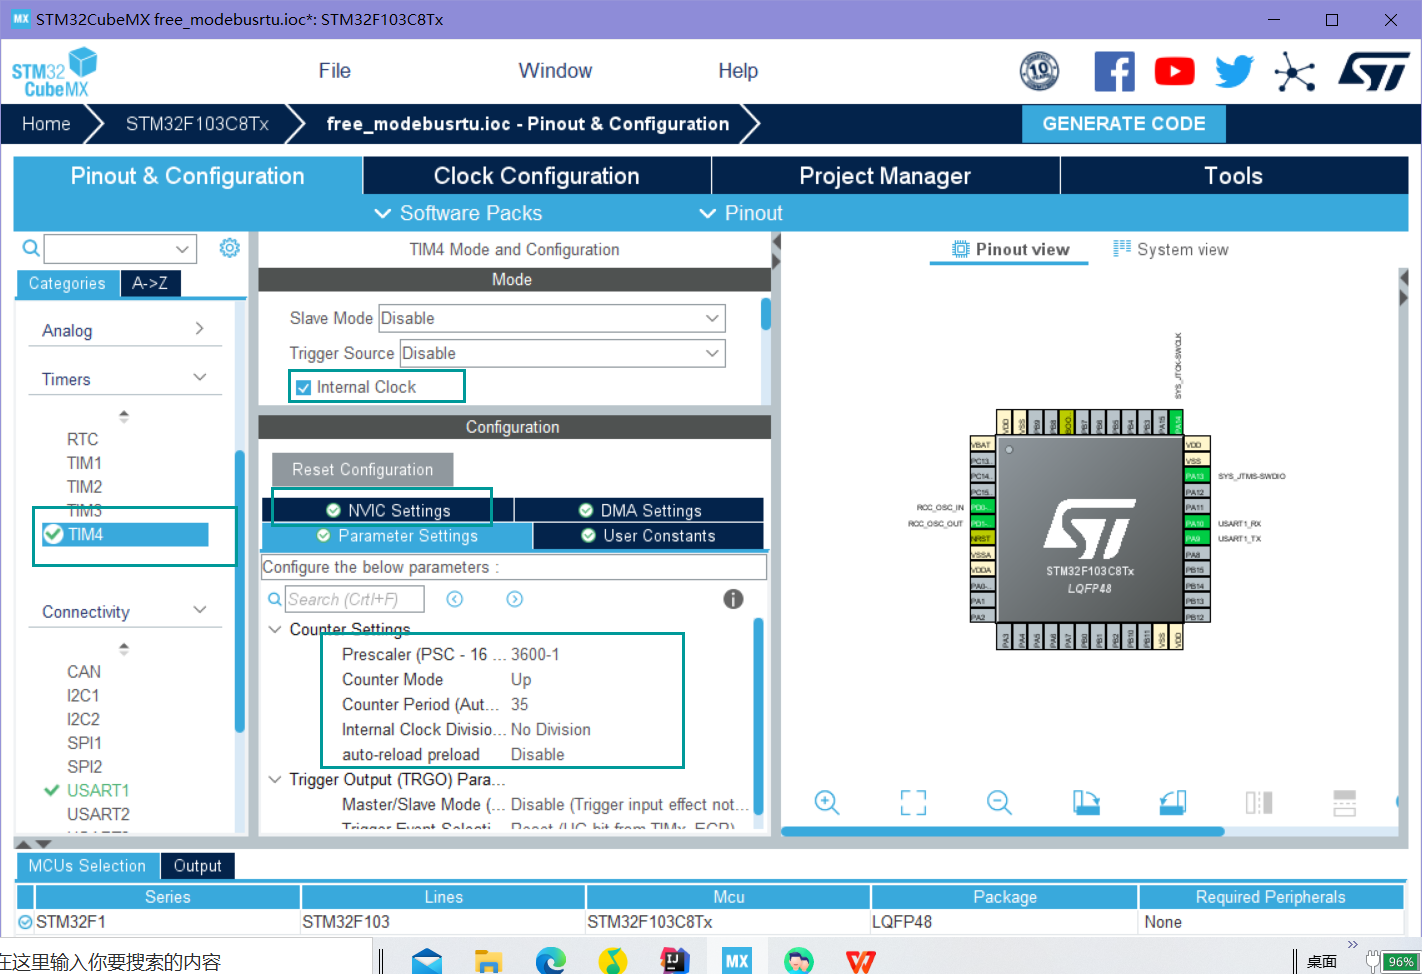Zoom in on the pinout chip view
Screen dimensions: 1422x974
826,802
